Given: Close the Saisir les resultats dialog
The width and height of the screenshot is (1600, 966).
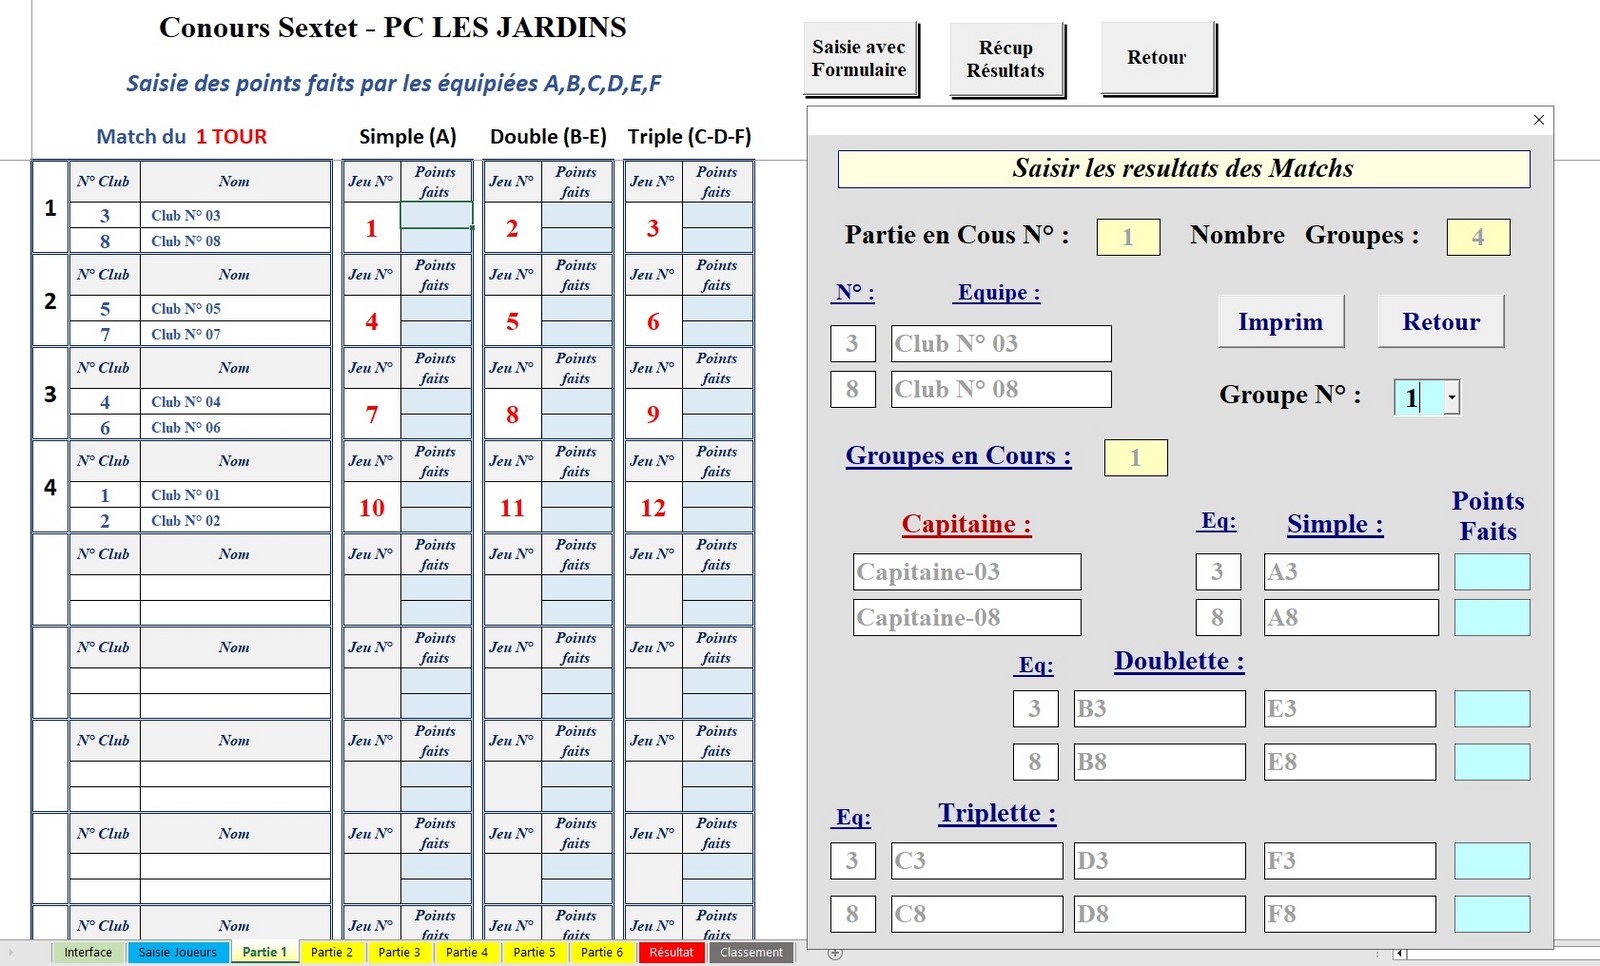Looking at the screenshot, I should click(x=1539, y=120).
